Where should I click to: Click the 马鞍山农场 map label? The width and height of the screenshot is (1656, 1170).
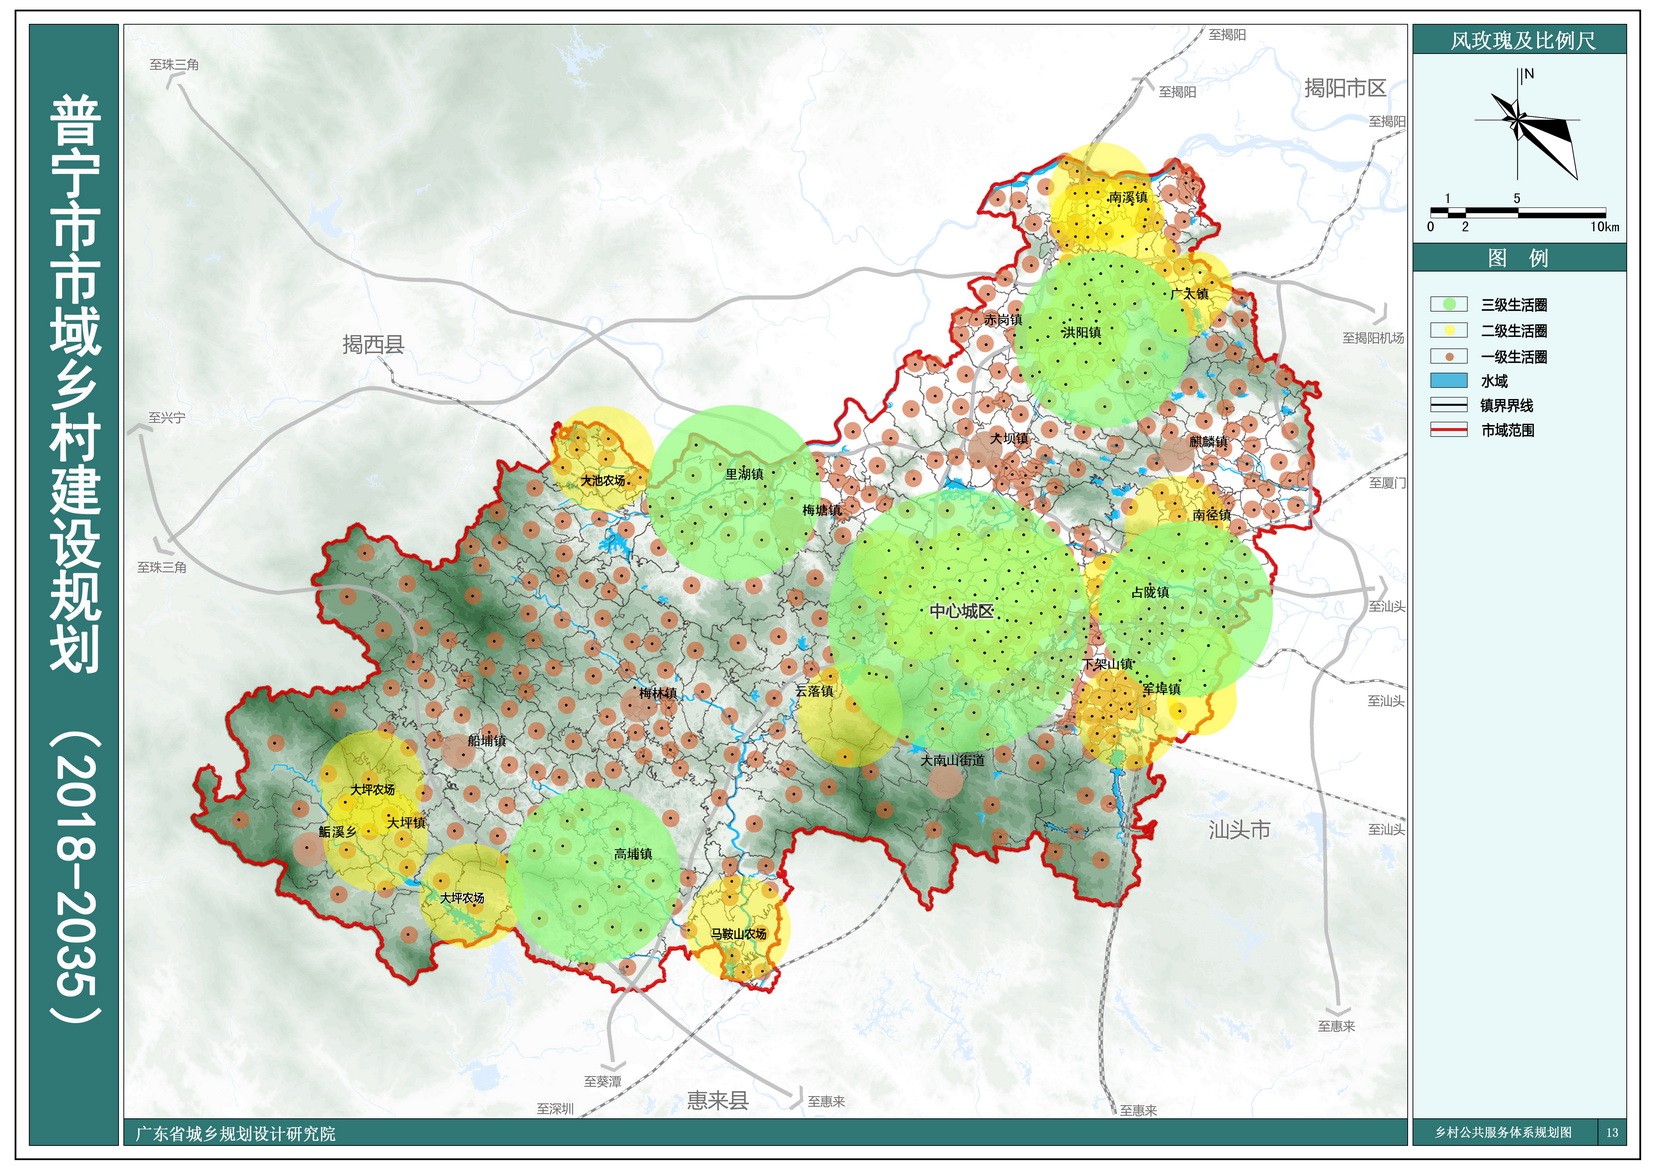tap(738, 934)
